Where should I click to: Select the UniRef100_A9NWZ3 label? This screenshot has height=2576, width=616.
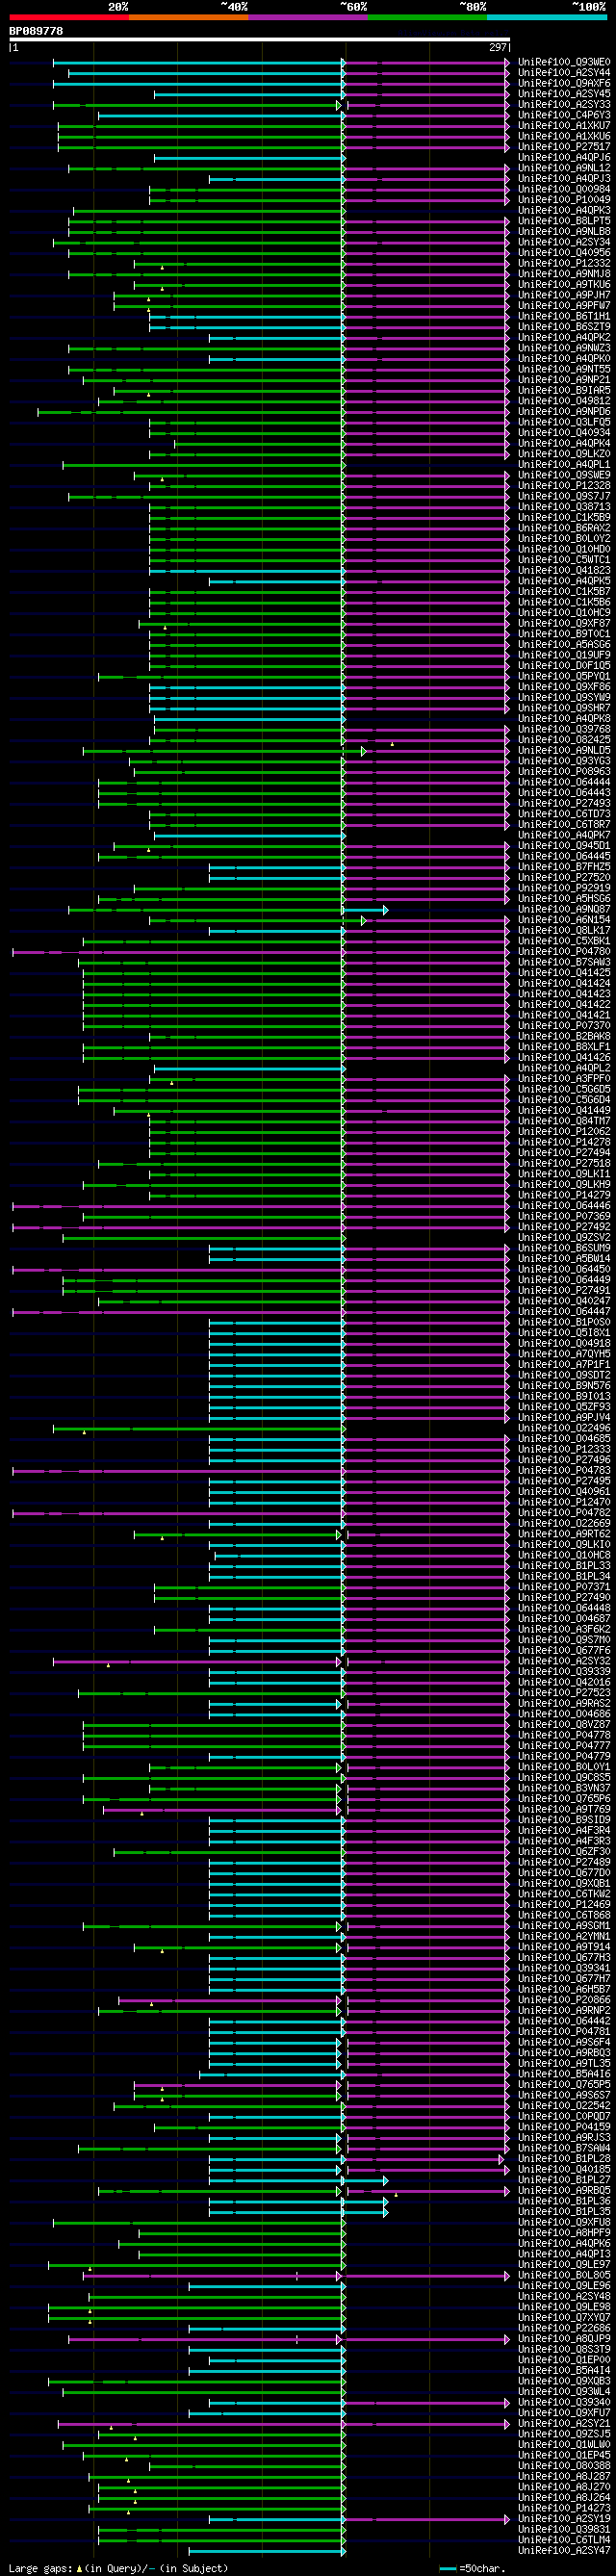[x=564, y=348]
